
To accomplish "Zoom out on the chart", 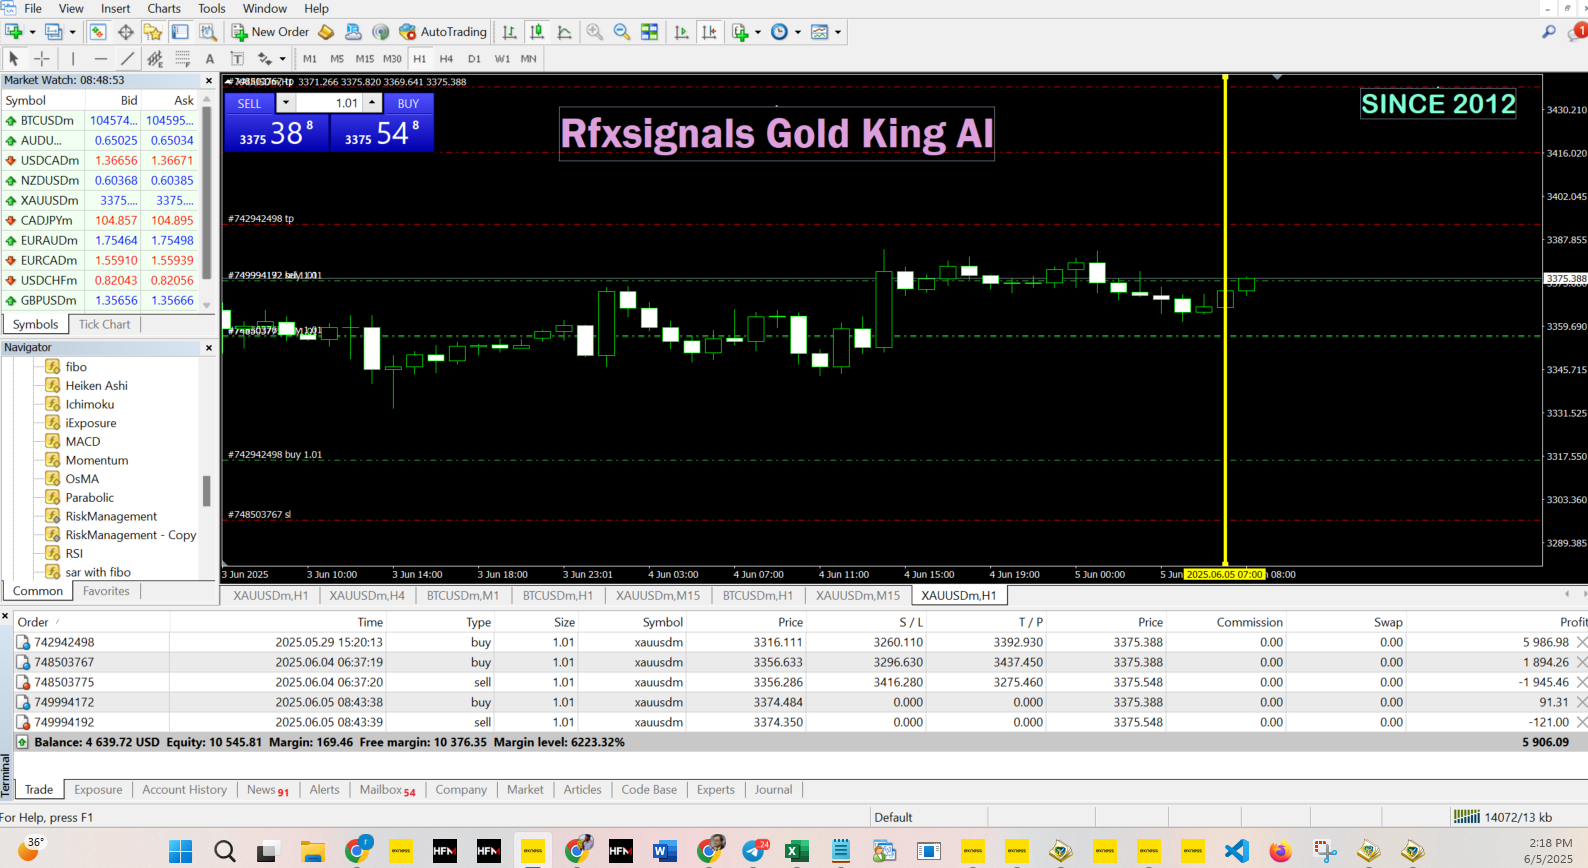I will coord(622,32).
